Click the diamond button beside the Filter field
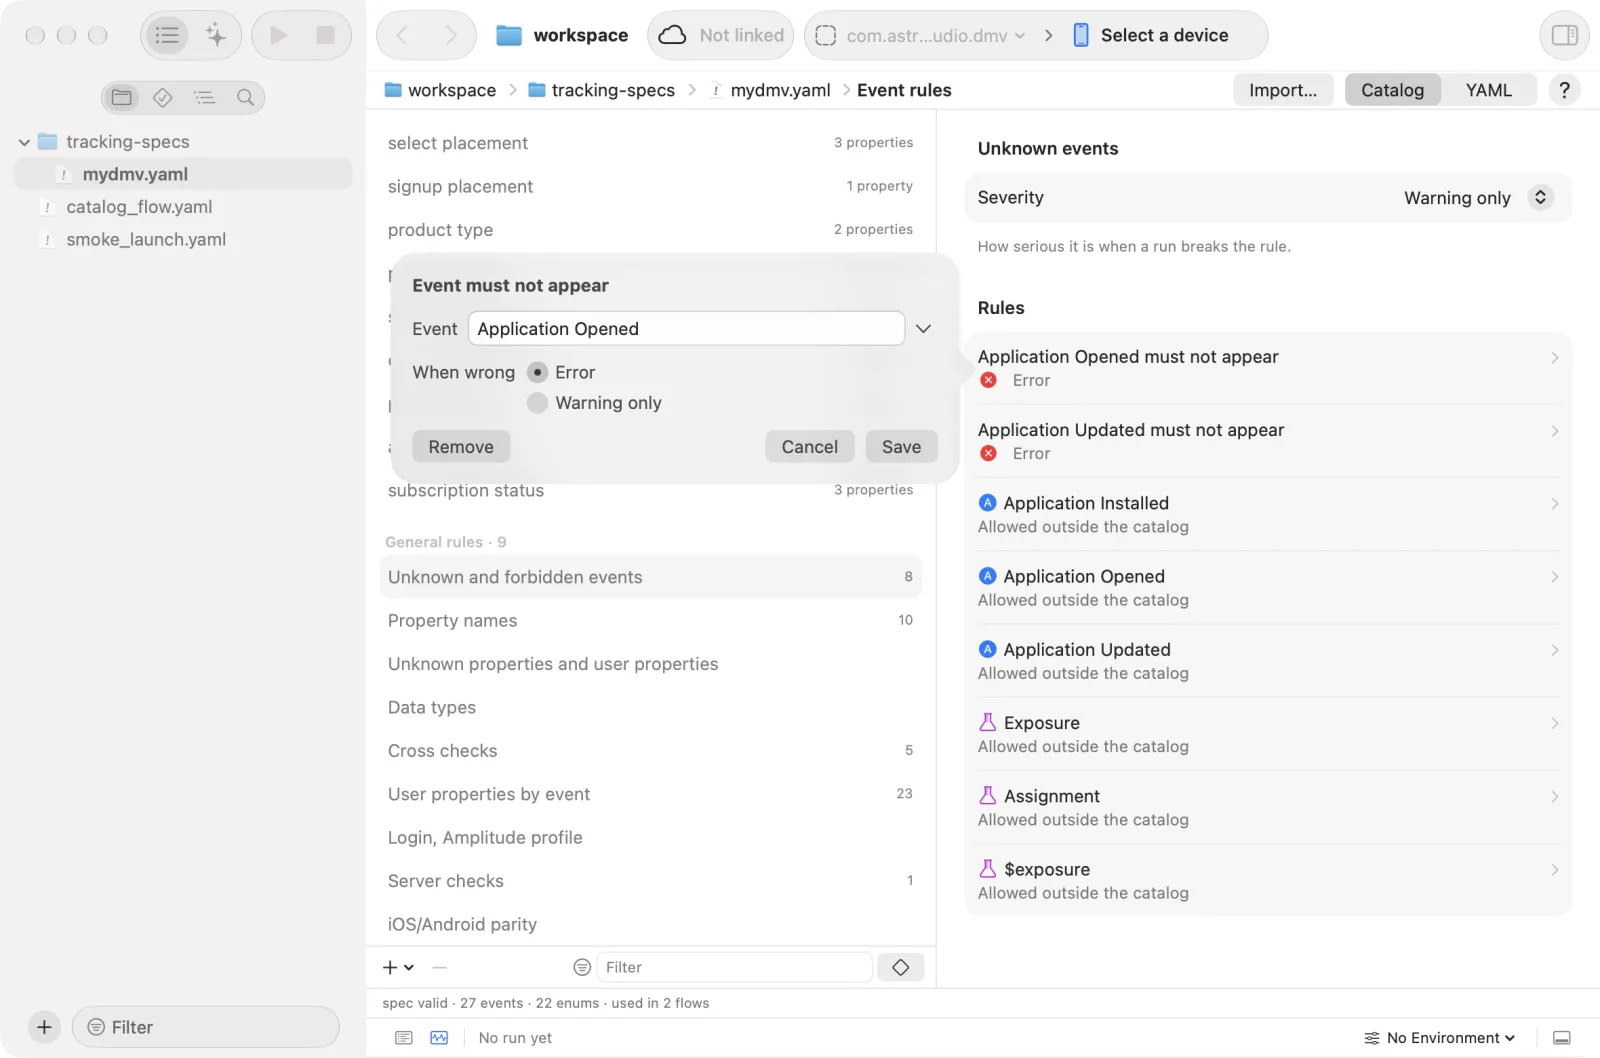Viewport: 1600px width, 1058px height. coord(900,967)
